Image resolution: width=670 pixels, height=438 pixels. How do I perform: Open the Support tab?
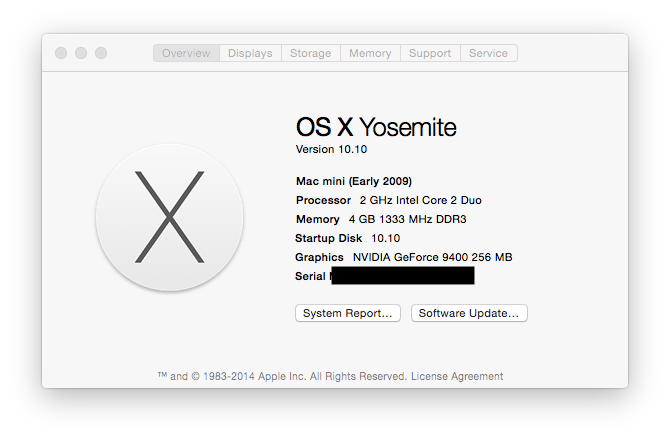point(430,53)
